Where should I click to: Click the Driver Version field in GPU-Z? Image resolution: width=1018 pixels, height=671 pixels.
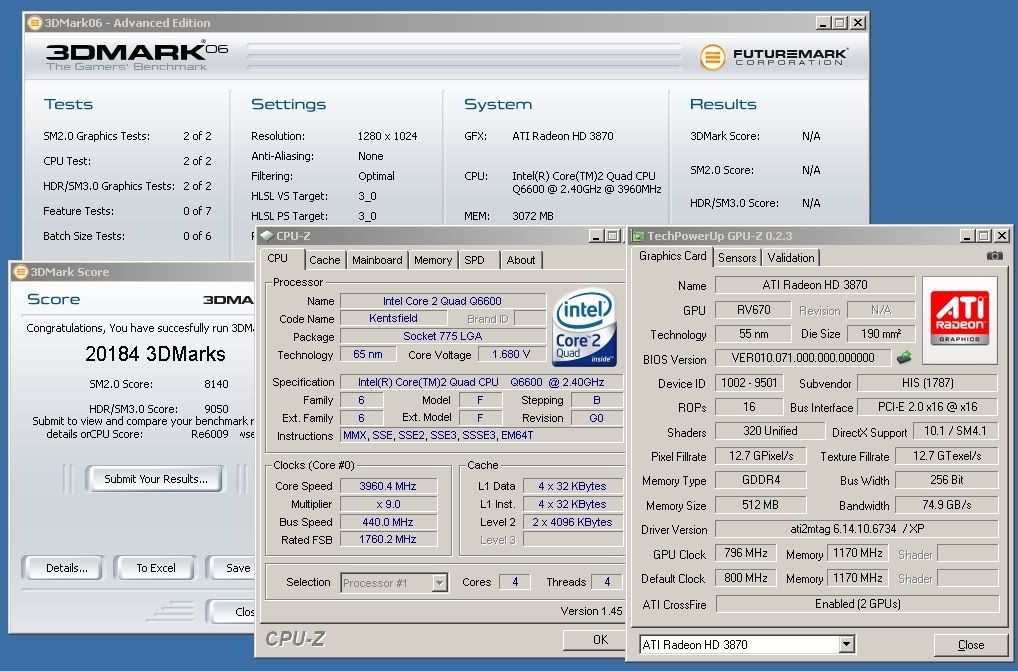[856, 529]
